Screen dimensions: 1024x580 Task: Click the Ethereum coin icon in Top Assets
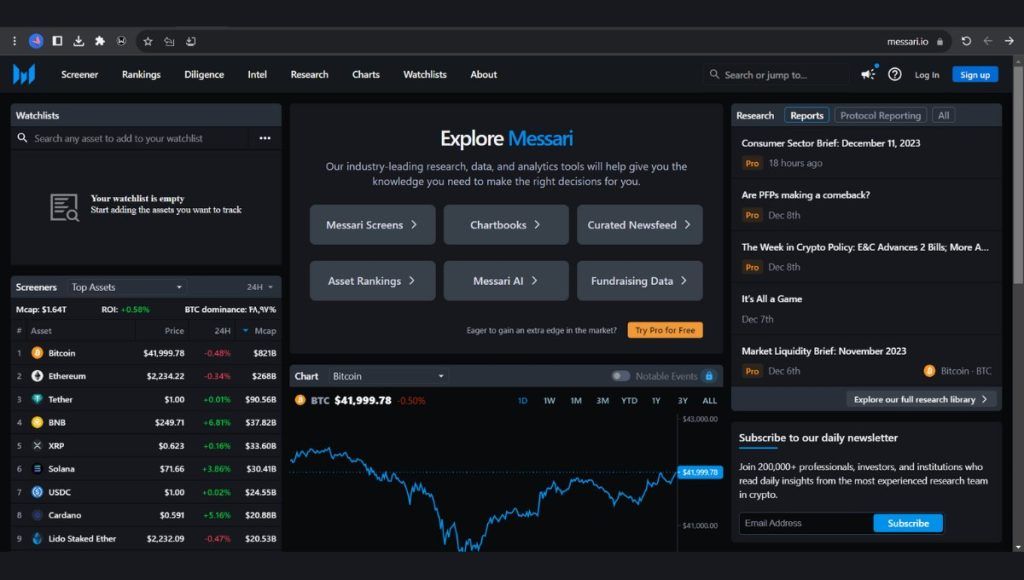point(37,376)
